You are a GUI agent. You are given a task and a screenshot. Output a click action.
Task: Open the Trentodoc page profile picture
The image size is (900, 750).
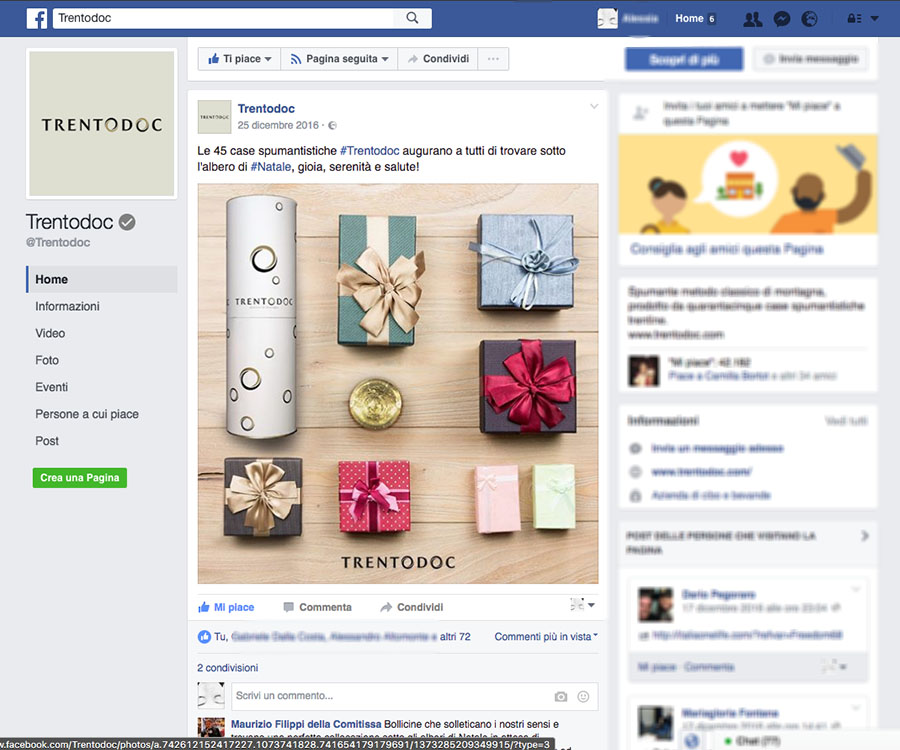tap(102, 124)
